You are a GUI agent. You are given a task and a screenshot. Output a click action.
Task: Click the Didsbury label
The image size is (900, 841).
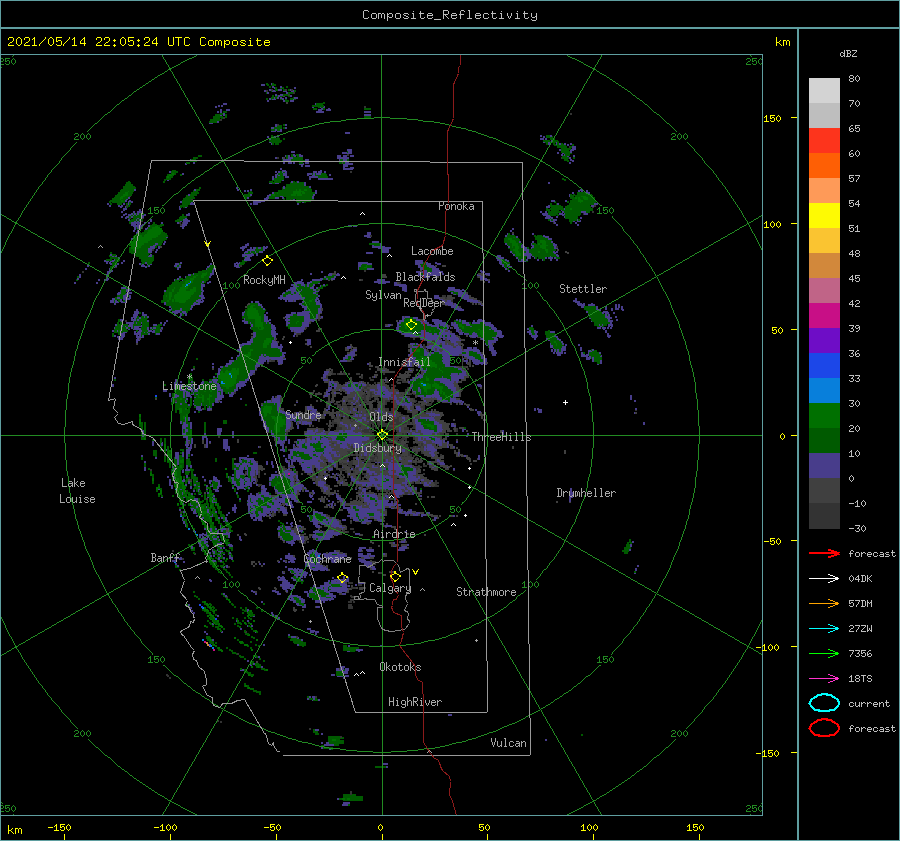378,448
